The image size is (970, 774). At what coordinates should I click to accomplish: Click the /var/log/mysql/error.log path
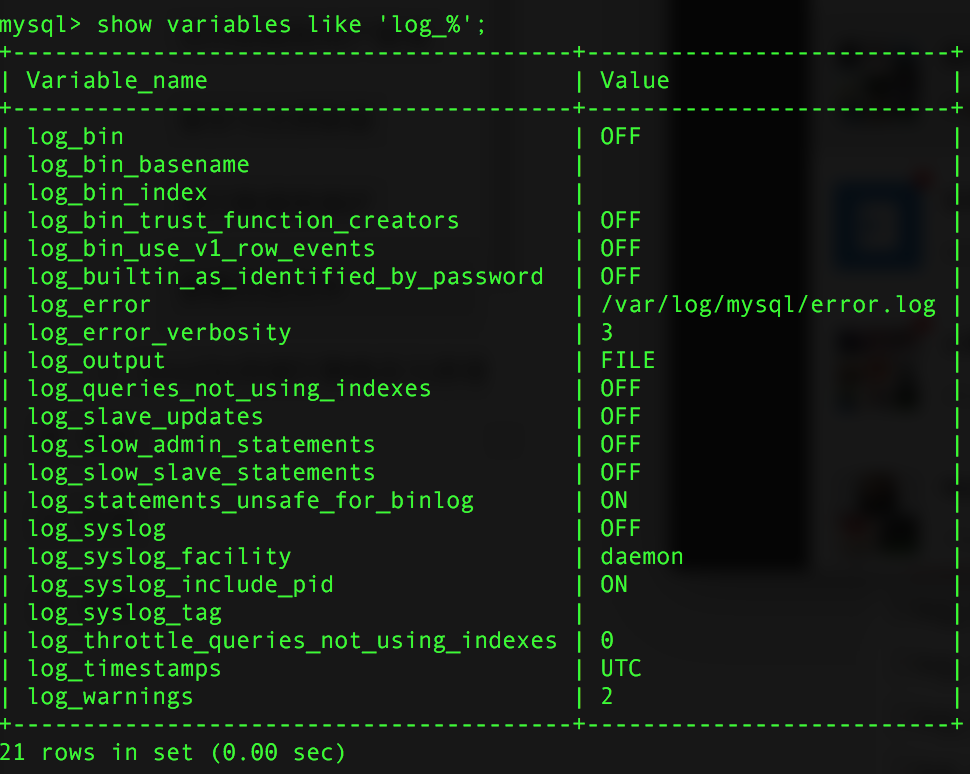(768, 305)
